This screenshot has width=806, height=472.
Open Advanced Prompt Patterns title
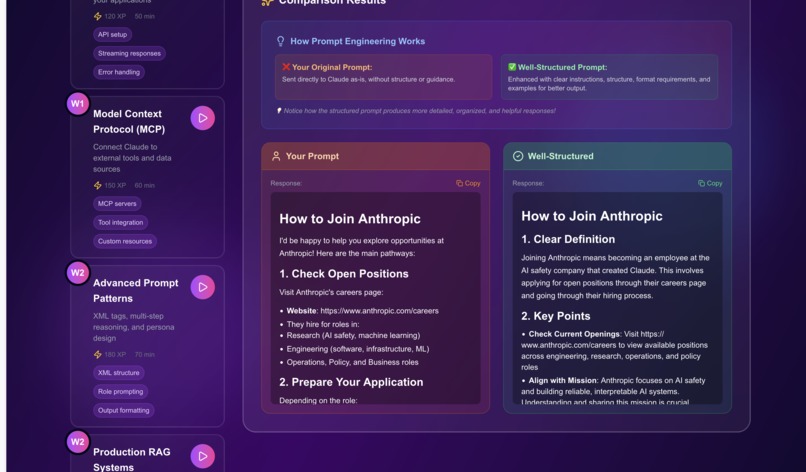(x=136, y=291)
